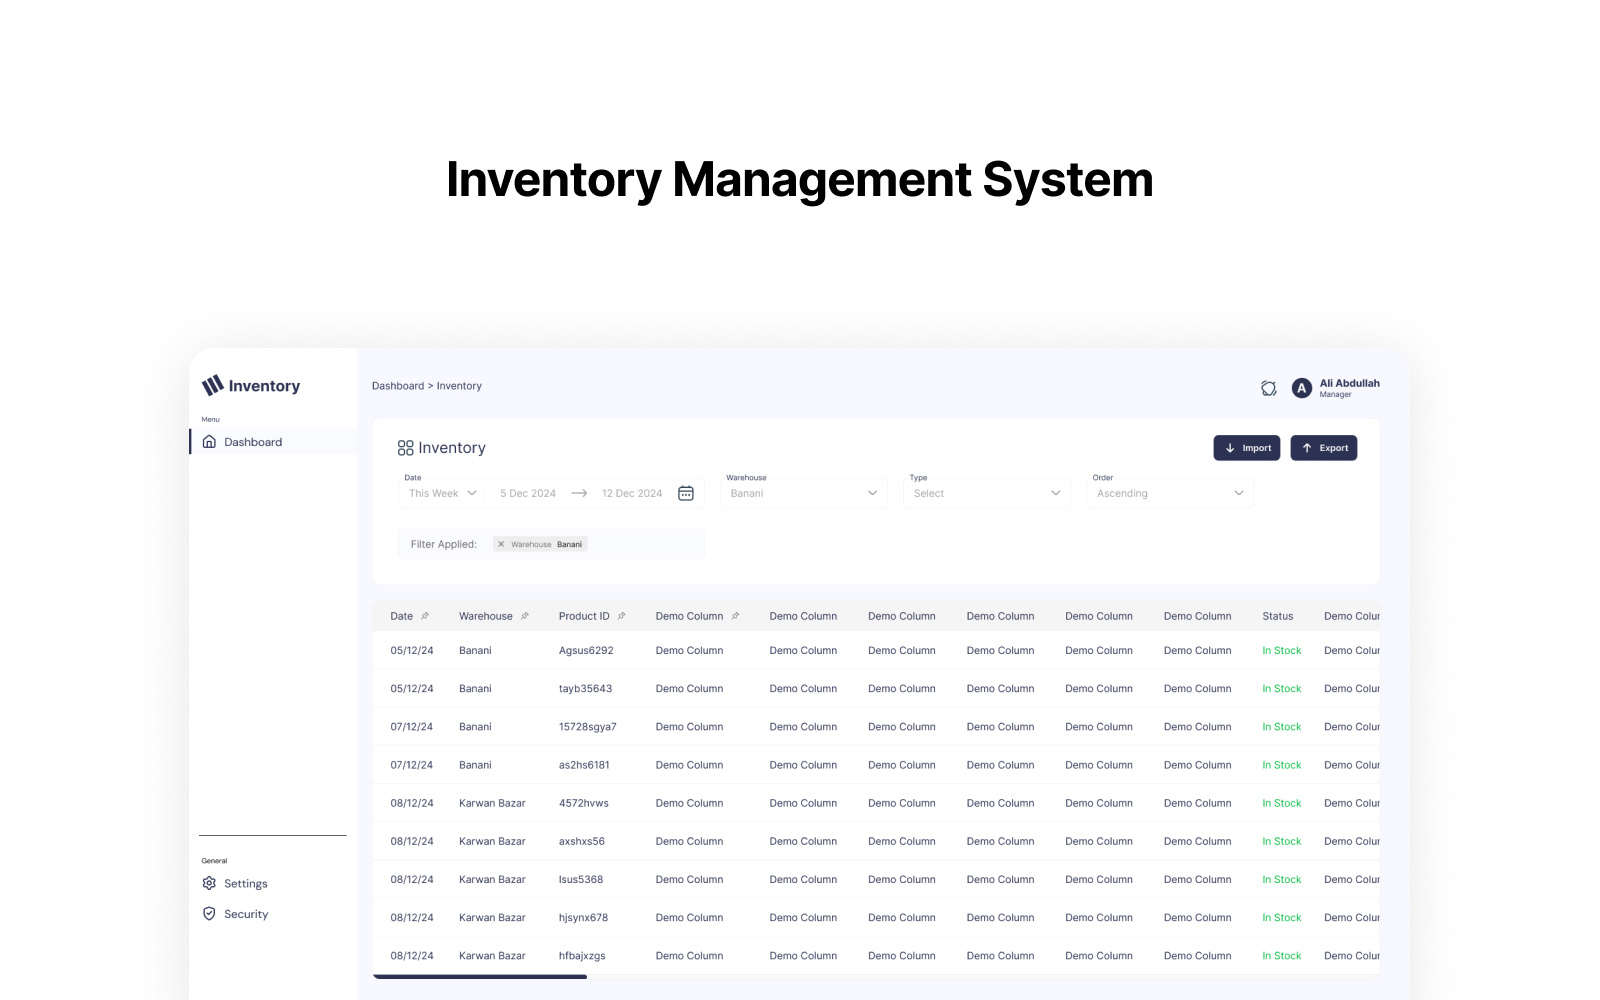The image size is (1600, 1000).
Task: Click the Export button
Action: coord(1323,447)
